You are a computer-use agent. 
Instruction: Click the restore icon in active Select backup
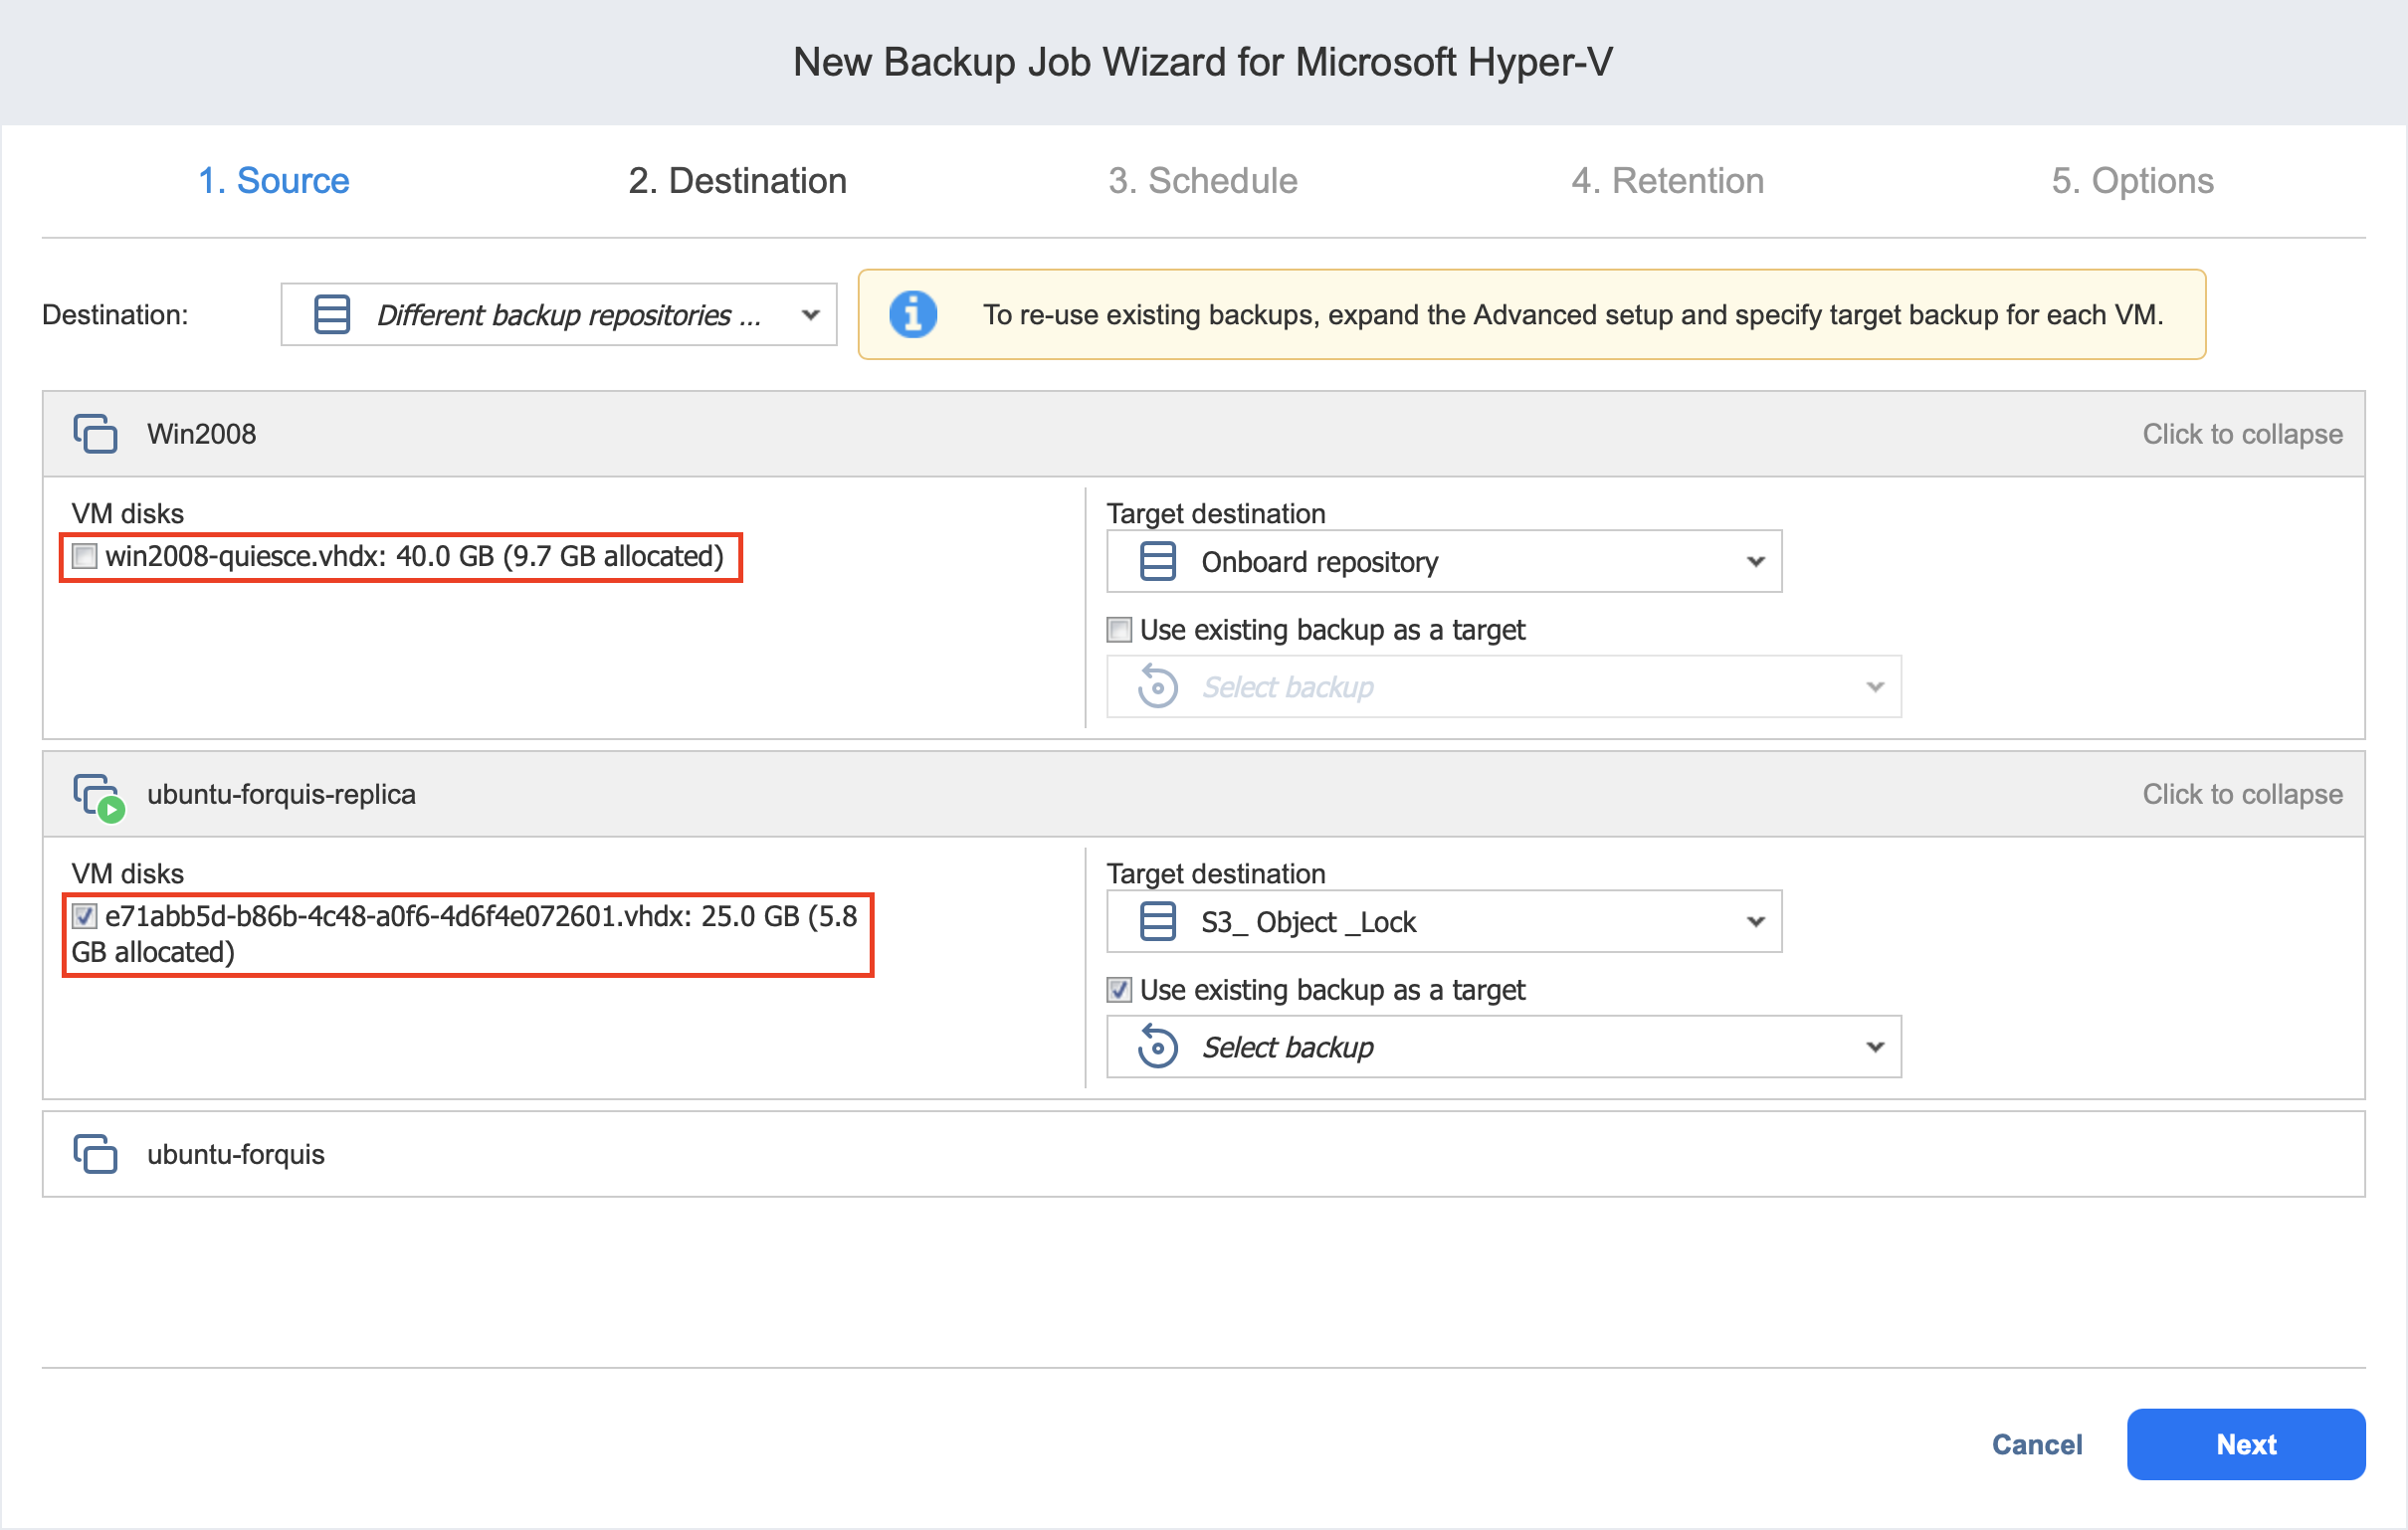point(1158,1048)
